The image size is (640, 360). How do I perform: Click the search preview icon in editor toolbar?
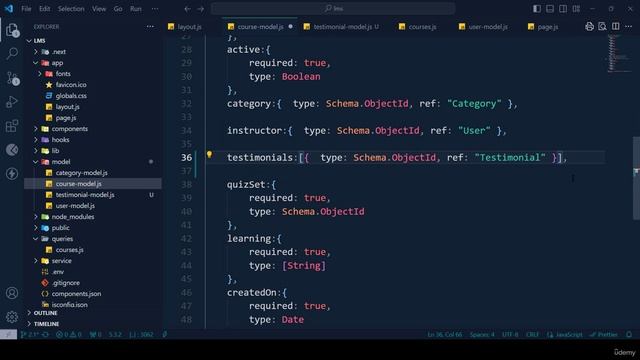(x=602, y=27)
